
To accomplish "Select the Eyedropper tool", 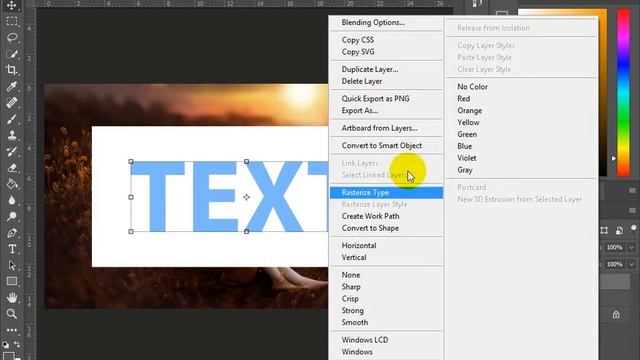I will click(x=11, y=87).
